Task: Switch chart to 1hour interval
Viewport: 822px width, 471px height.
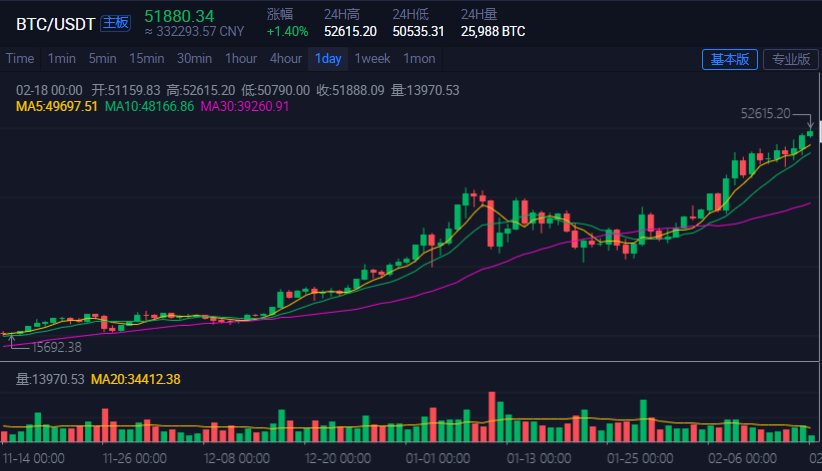Action: point(241,59)
